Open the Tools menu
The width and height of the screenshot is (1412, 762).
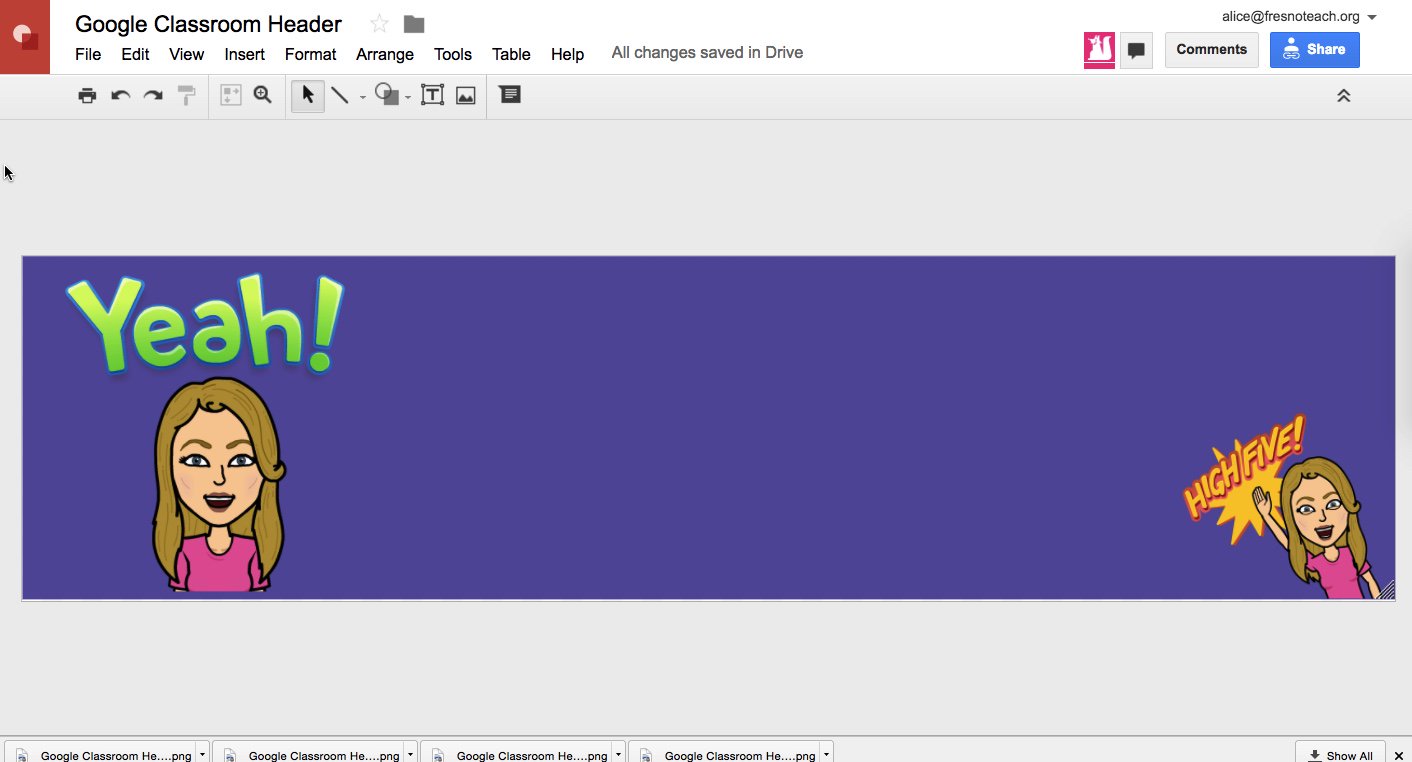[x=452, y=54]
